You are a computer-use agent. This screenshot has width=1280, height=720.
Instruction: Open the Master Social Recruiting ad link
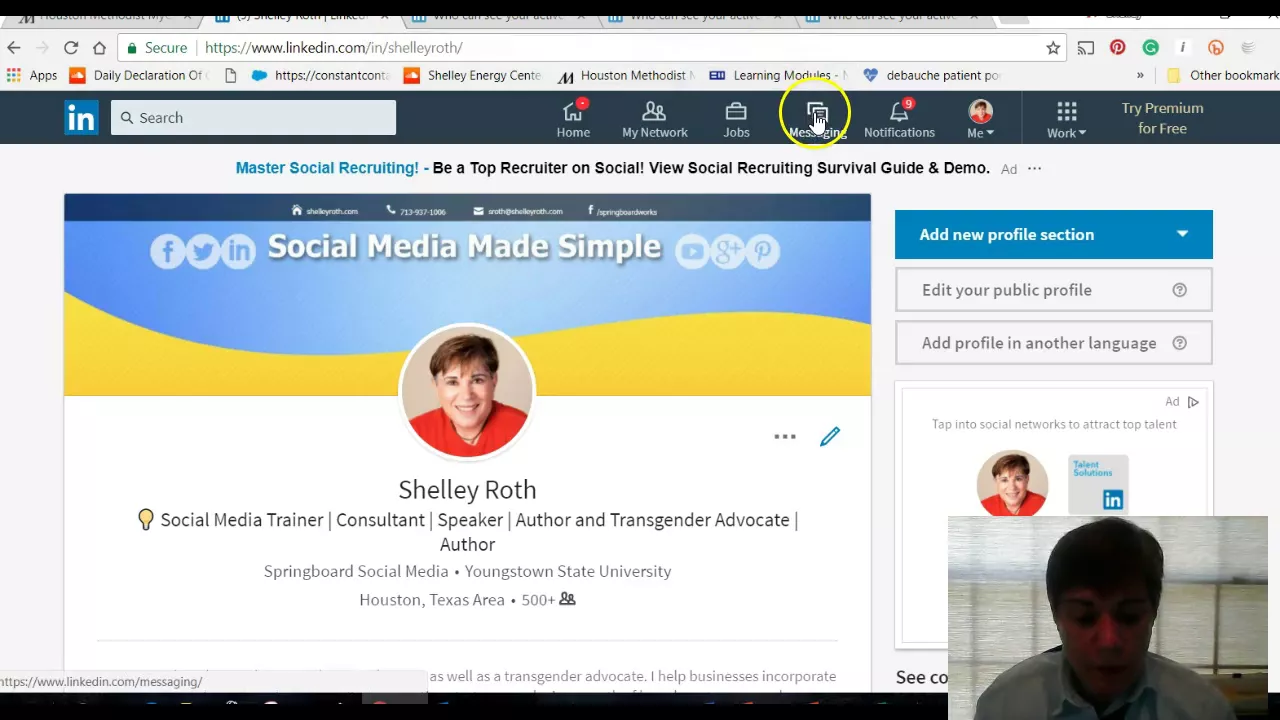point(612,168)
